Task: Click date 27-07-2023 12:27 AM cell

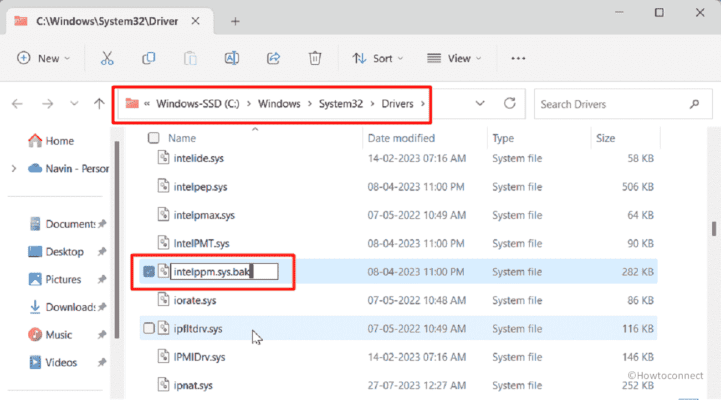Action: click(416, 385)
